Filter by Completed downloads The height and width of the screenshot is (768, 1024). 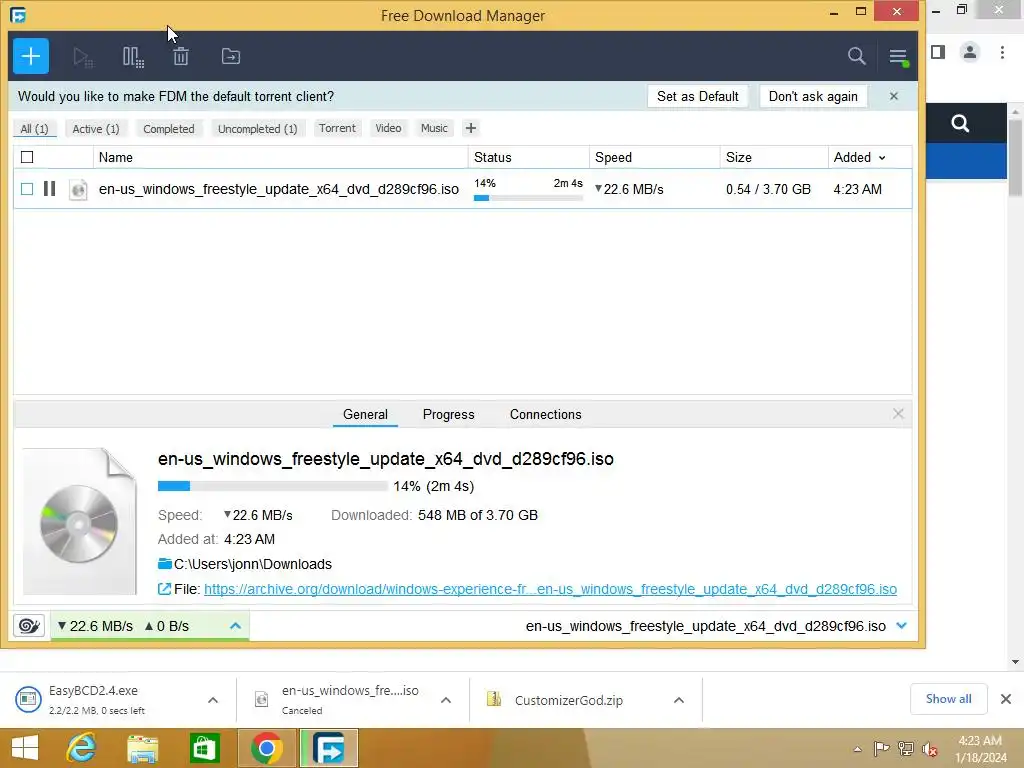coord(168,129)
